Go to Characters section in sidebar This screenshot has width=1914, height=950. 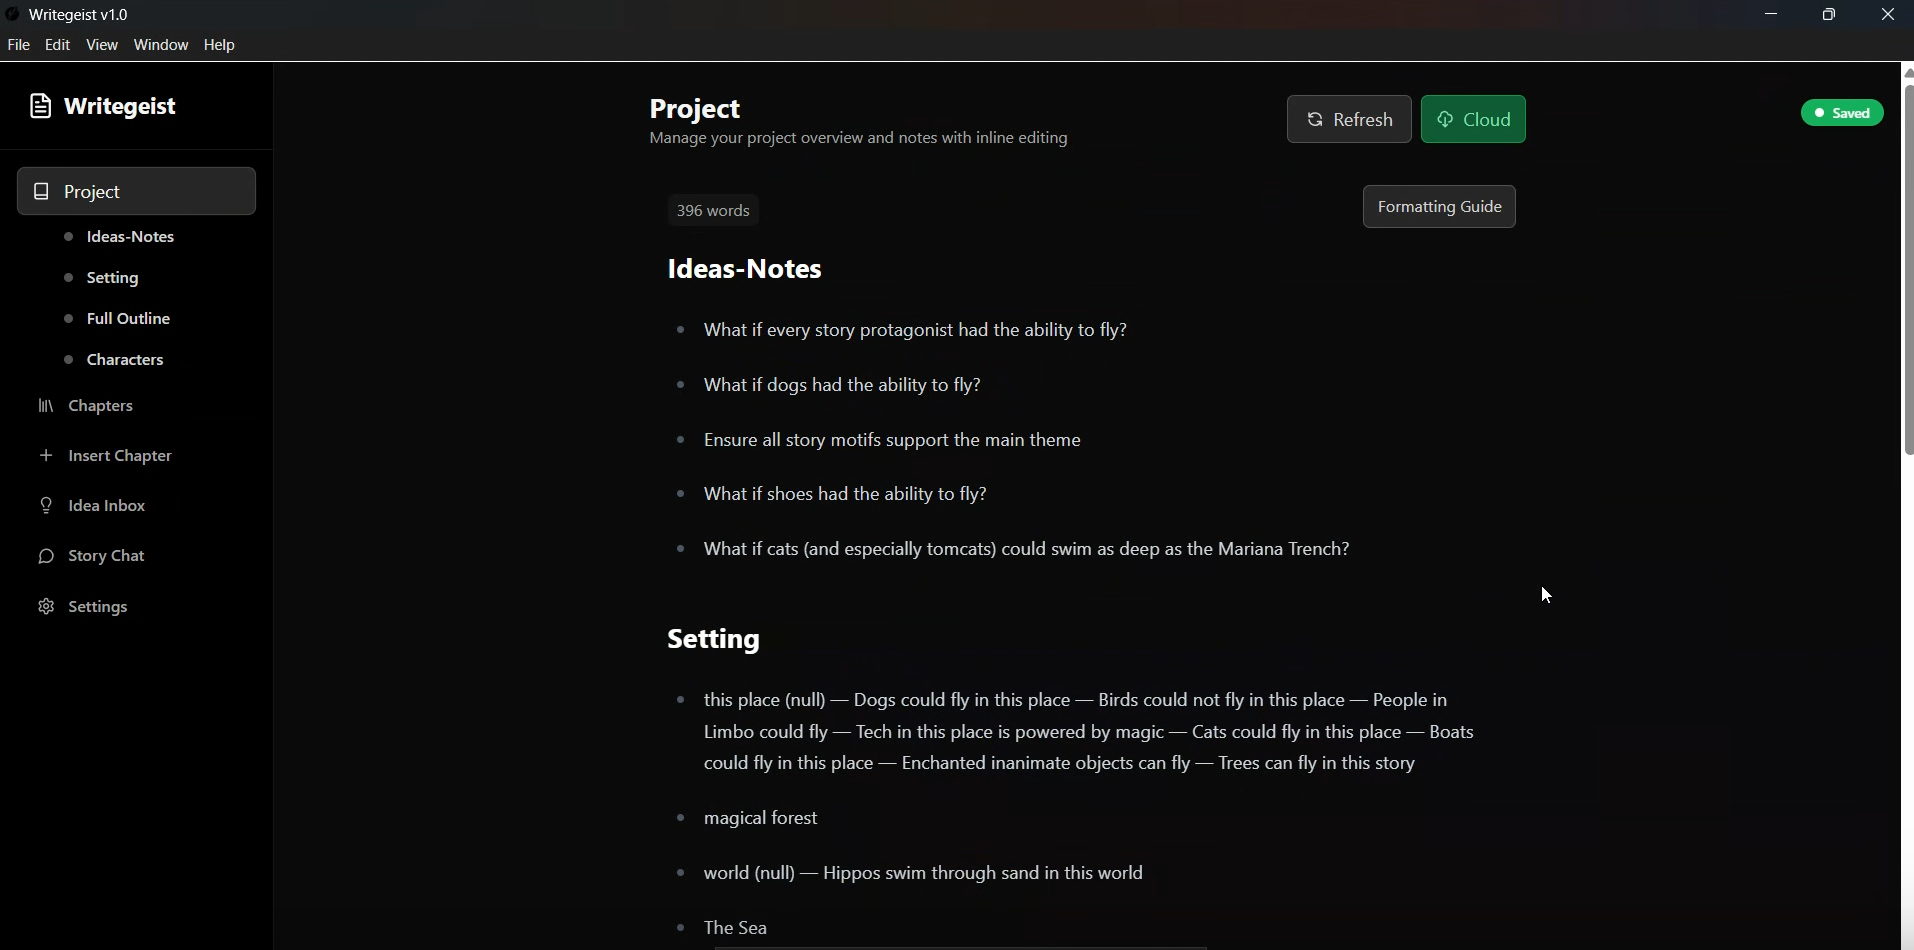tap(125, 361)
